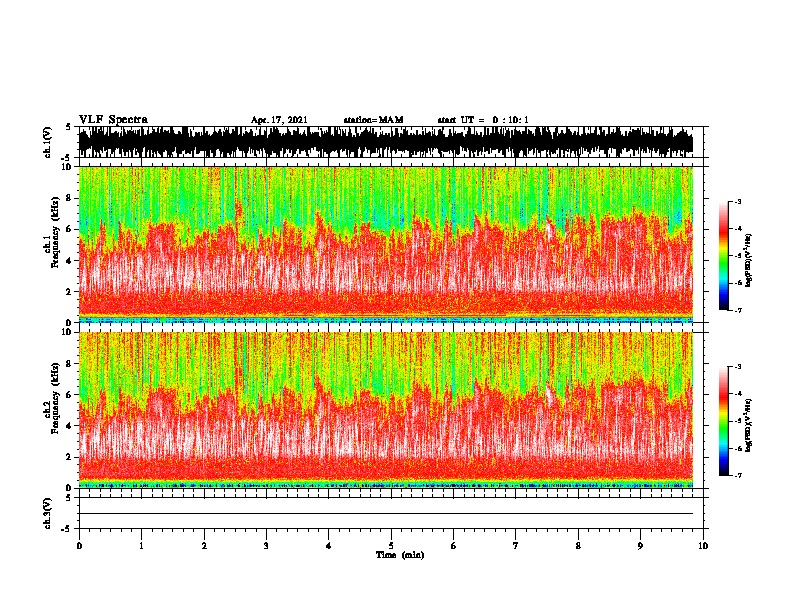Screen dimensions: 792x612
Task: Click the "ch.1(V)" waveform axis label
Action: pyautogui.click(x=48, y=142)
